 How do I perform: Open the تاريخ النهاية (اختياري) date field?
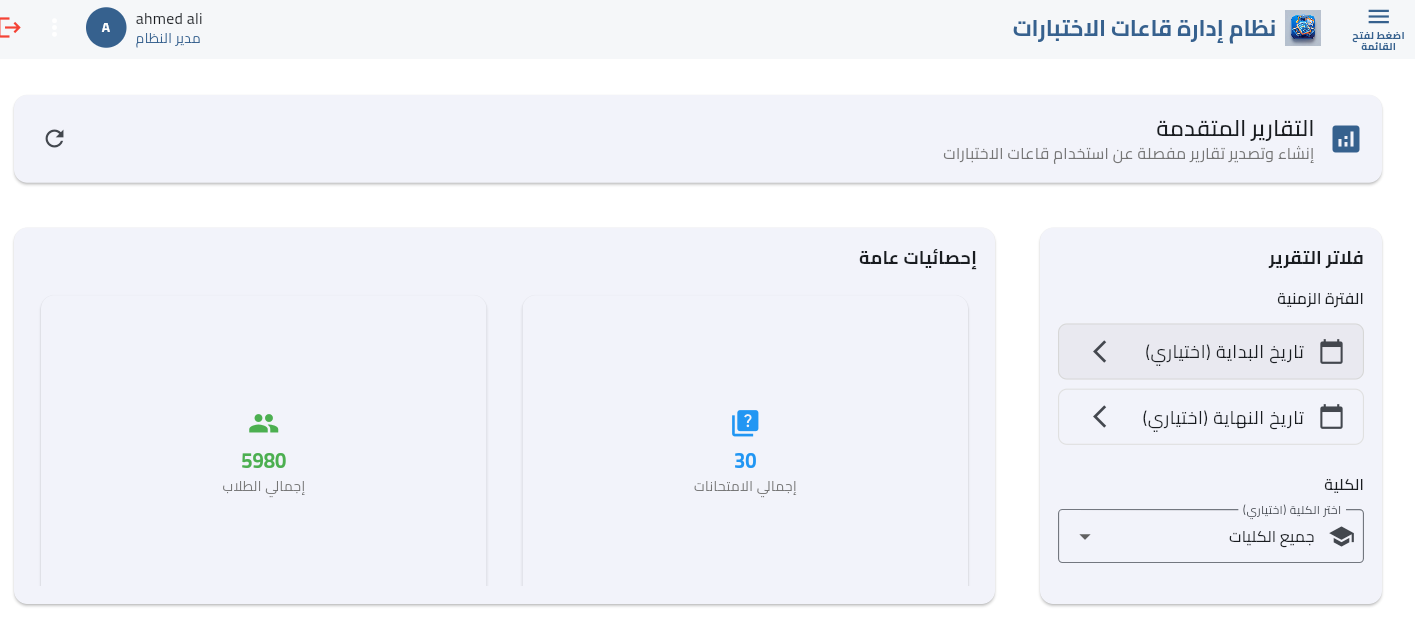click(1211, 416)
